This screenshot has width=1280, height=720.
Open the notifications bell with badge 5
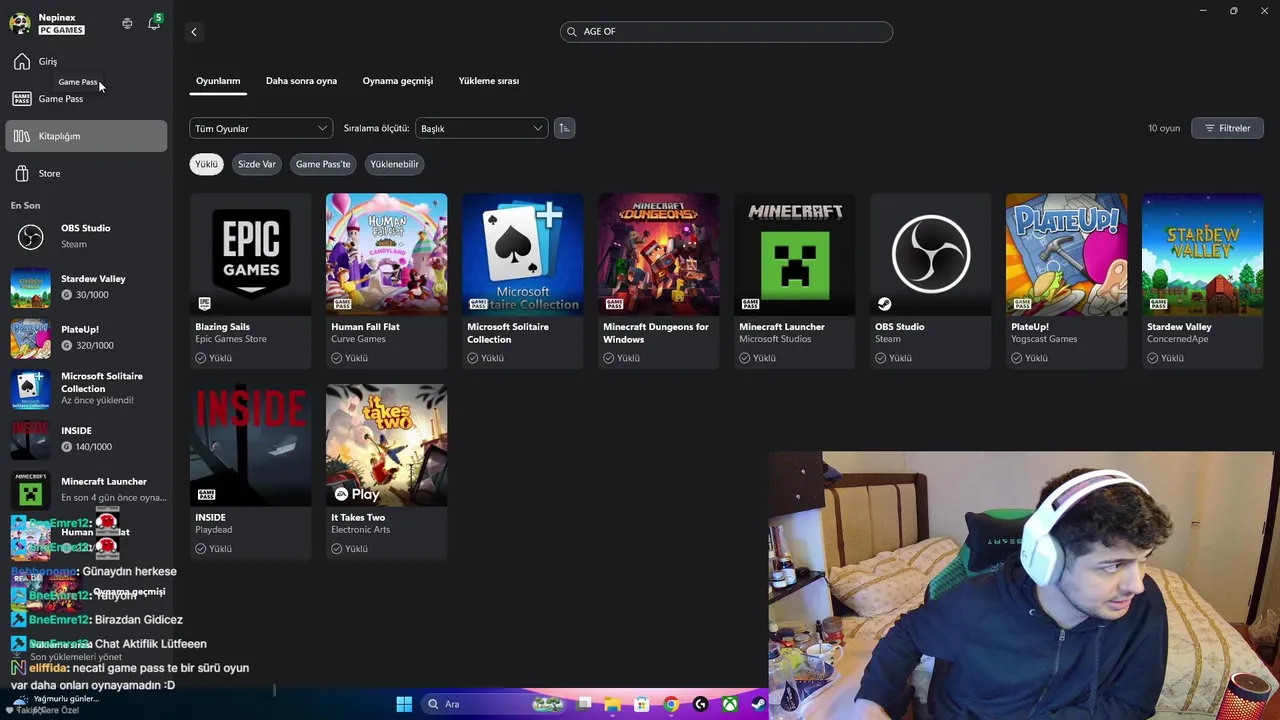(154, 23)
